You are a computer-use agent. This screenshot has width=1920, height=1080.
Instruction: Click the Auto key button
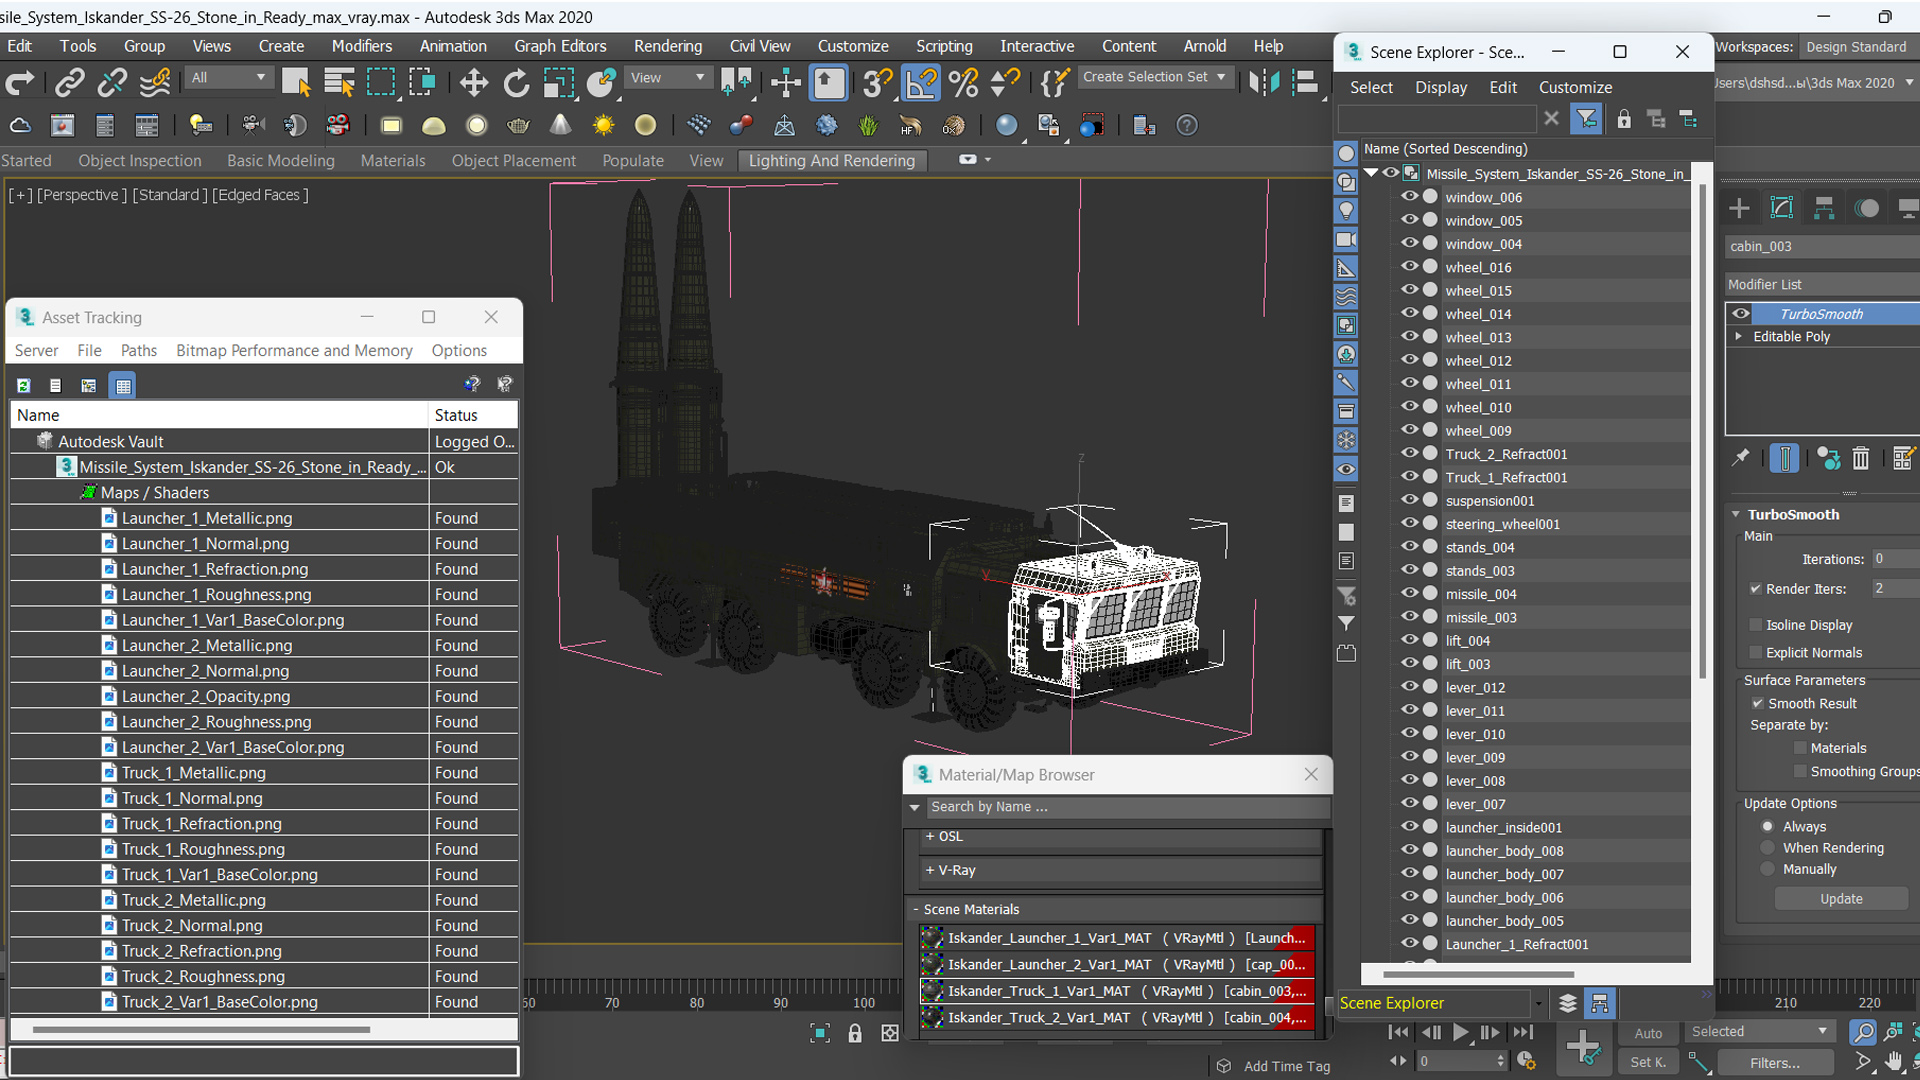click(1648, 1033)
